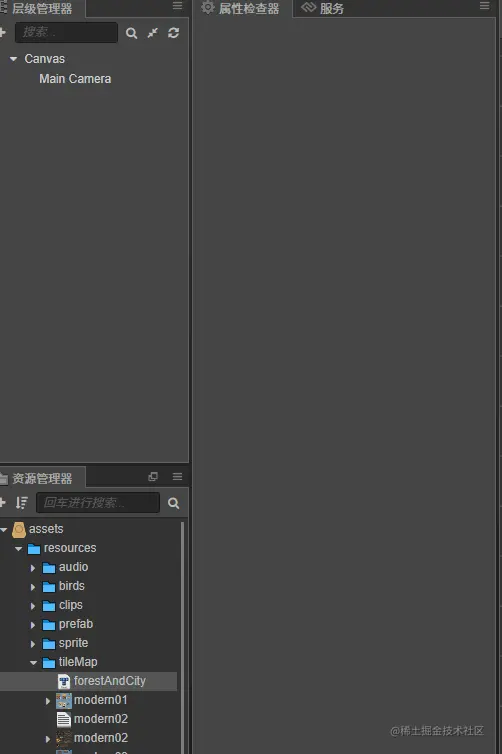The image size is (502, 754).
Task: Switch to the 层级管理器 tab
Action: click(x=41, y=8)
